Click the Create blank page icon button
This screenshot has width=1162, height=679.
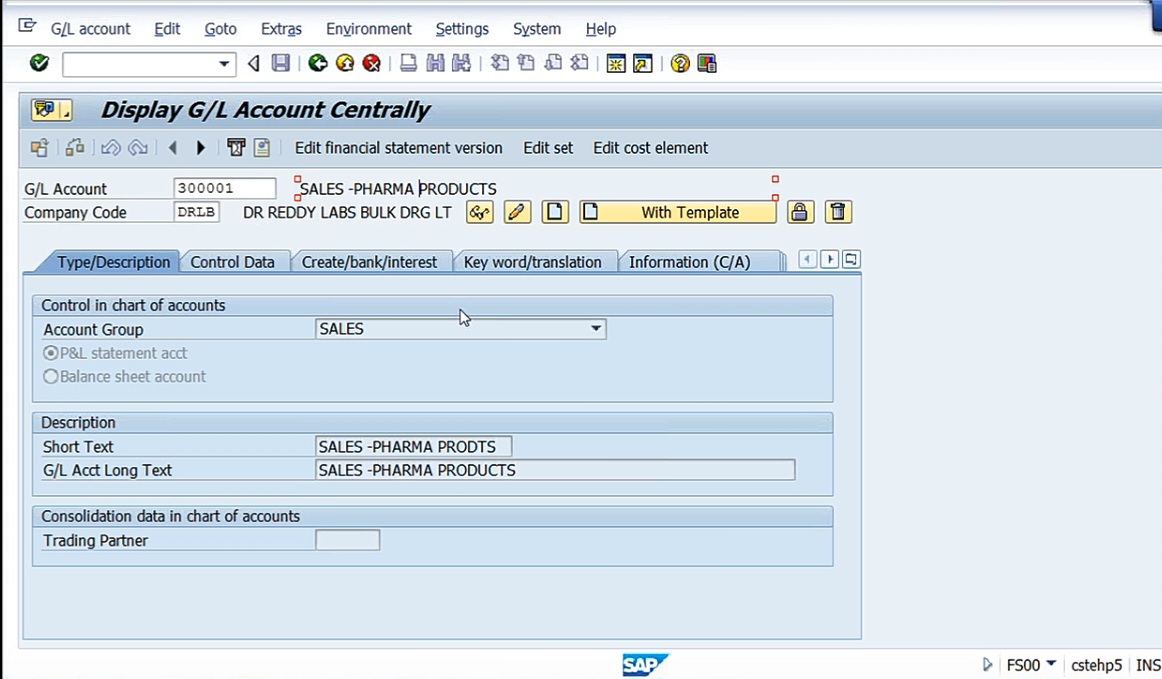click(x=554, y=212)
